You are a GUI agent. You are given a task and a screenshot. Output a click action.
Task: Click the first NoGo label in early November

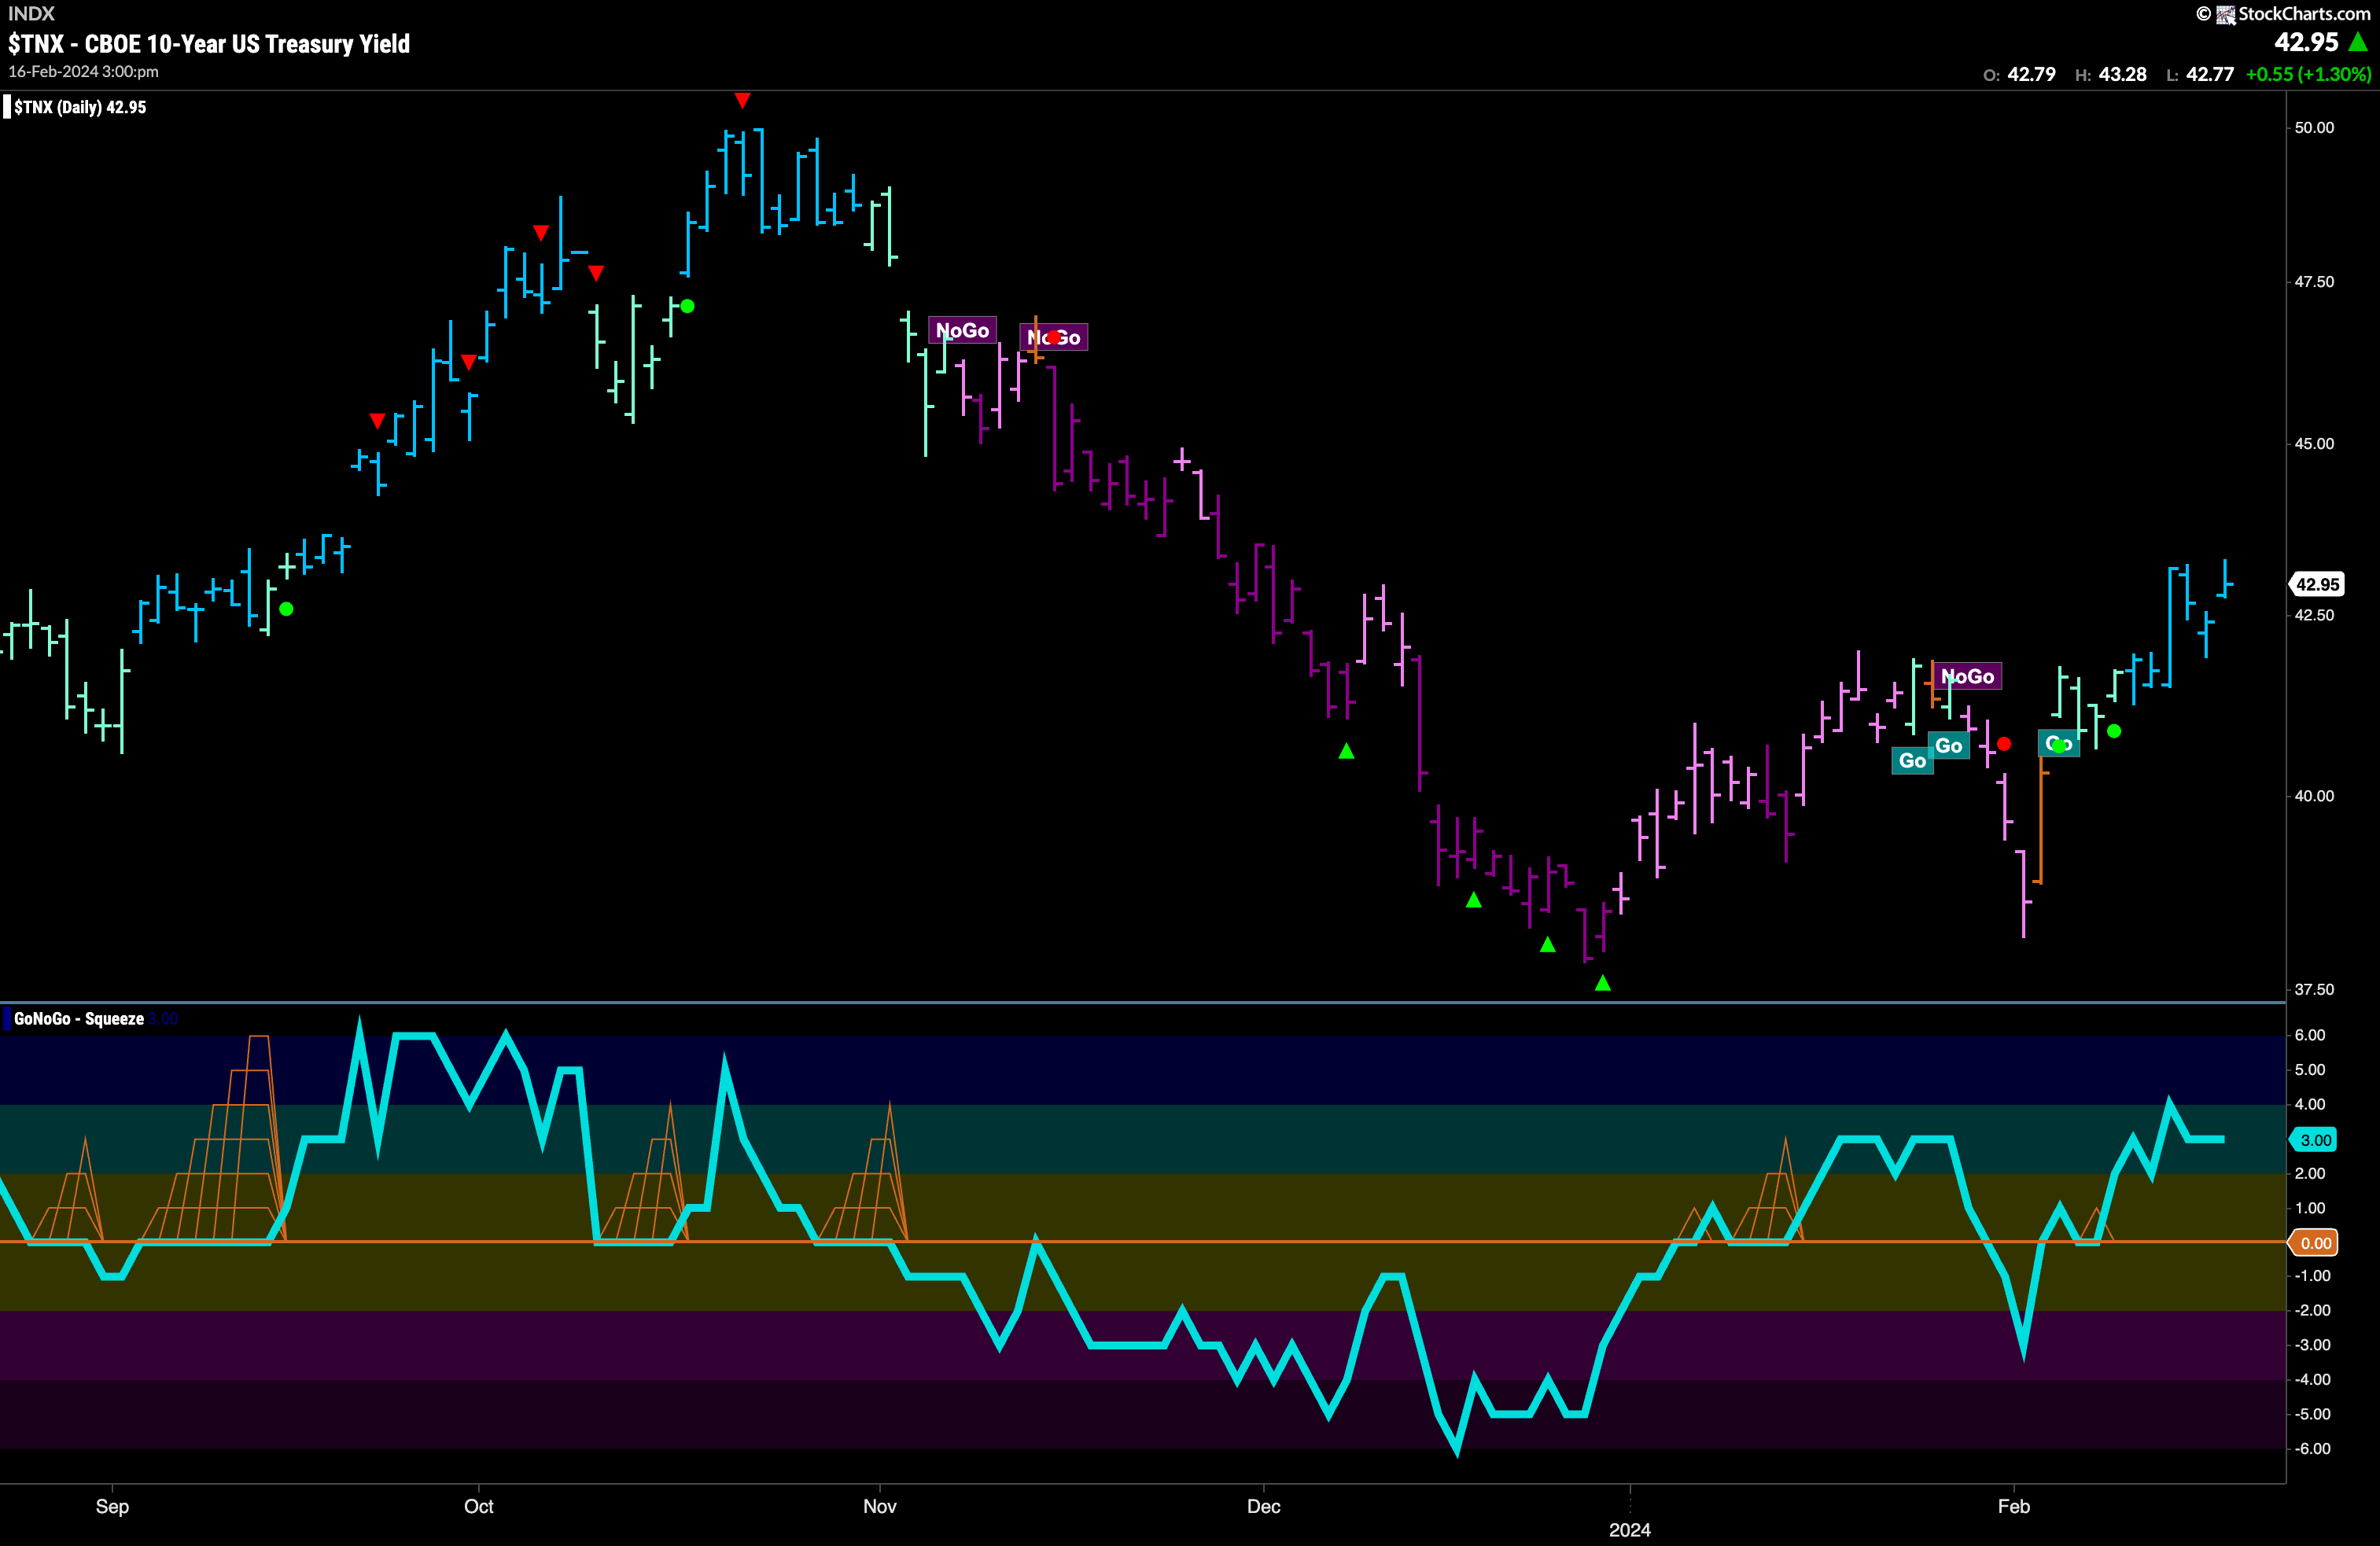click(x=962, y=330)
